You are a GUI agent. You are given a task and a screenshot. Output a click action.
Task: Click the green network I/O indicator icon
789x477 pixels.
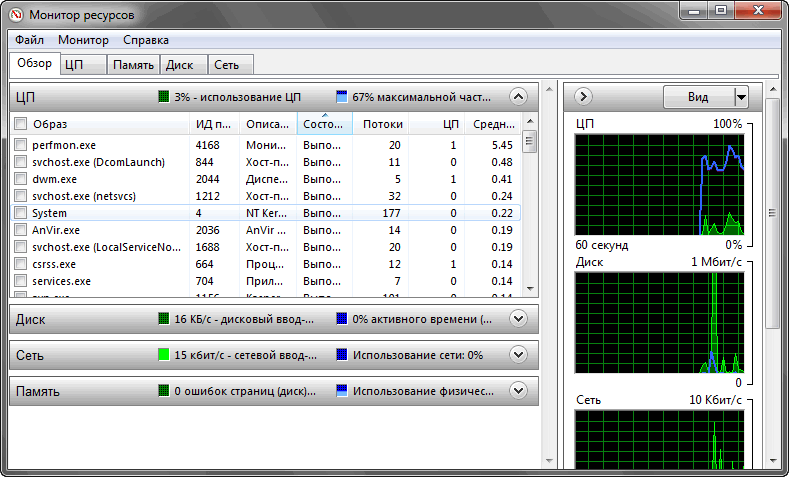pos(164,355)
